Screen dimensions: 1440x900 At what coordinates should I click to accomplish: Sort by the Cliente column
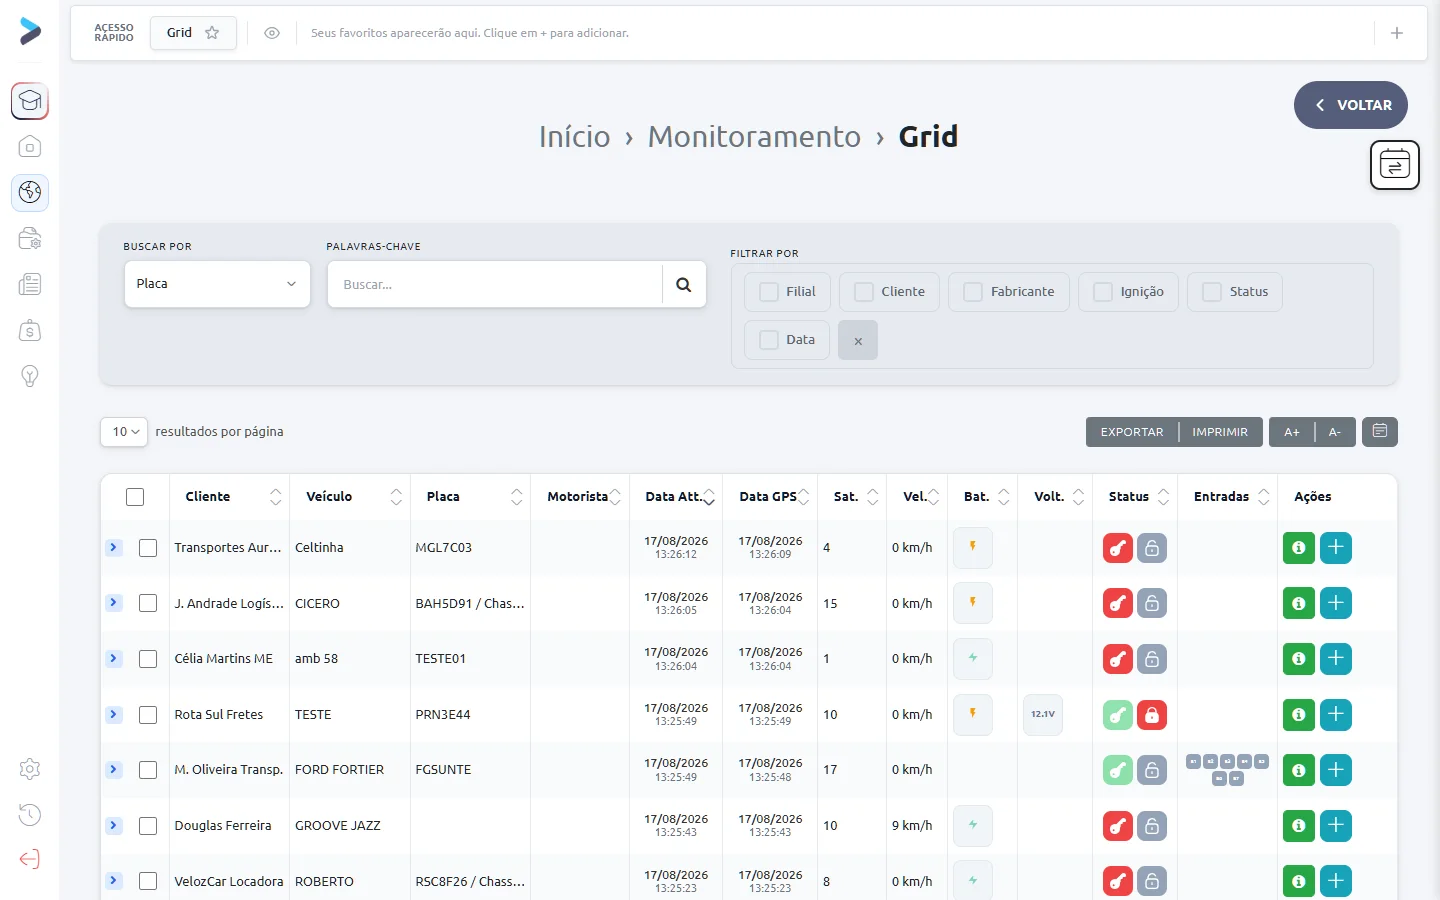click(229, 497)
